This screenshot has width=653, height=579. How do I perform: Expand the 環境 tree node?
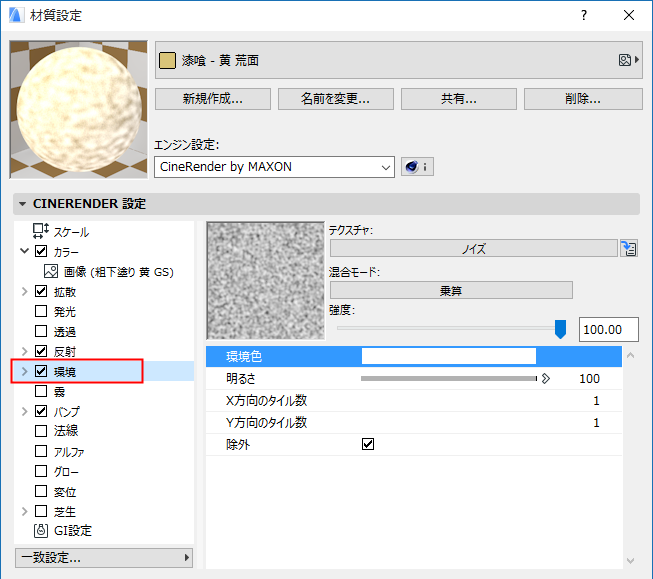[25, 371]
